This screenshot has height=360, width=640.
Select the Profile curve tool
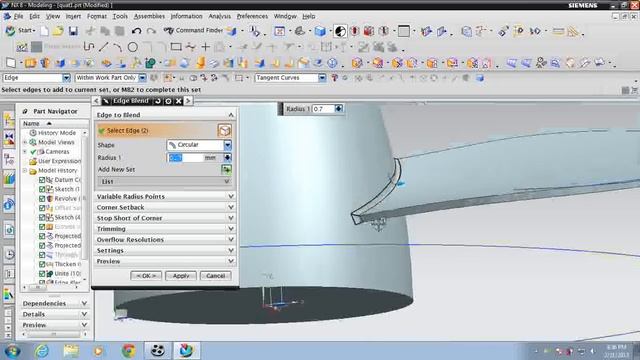89,47
